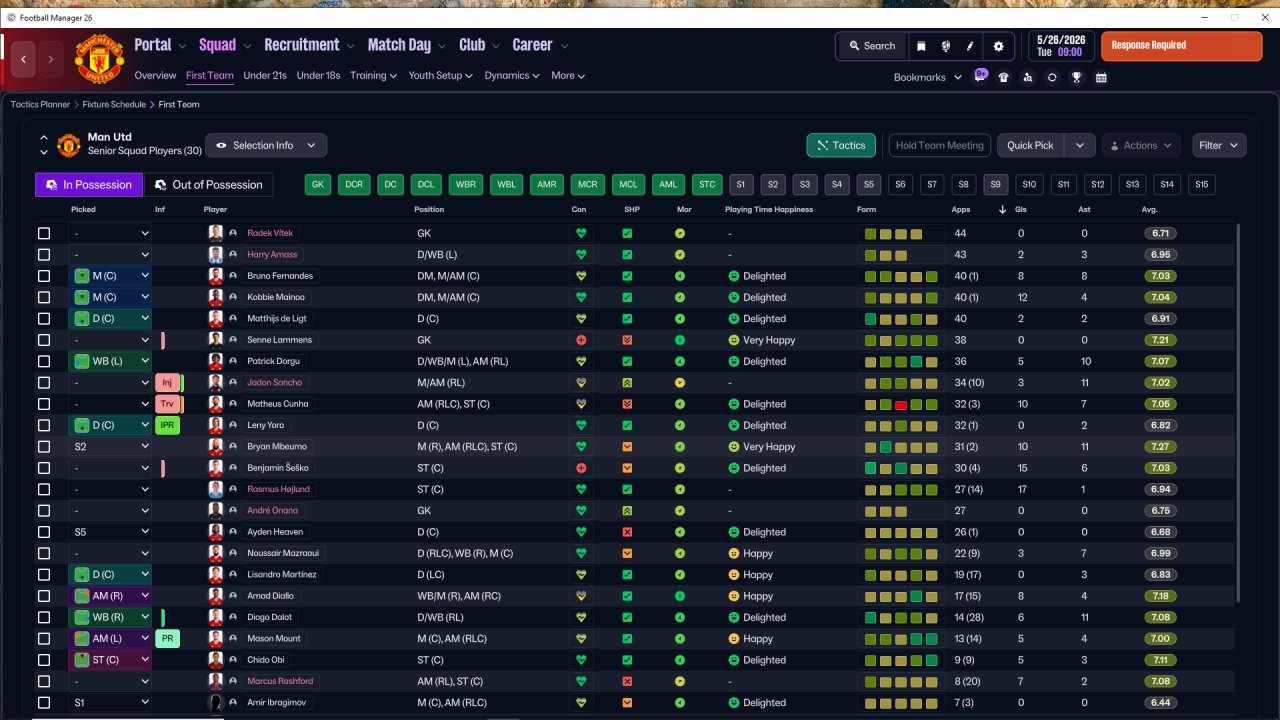1280x720 pixels.
Task: Open the Bookmarks dropdown
Action: [928, 77]
